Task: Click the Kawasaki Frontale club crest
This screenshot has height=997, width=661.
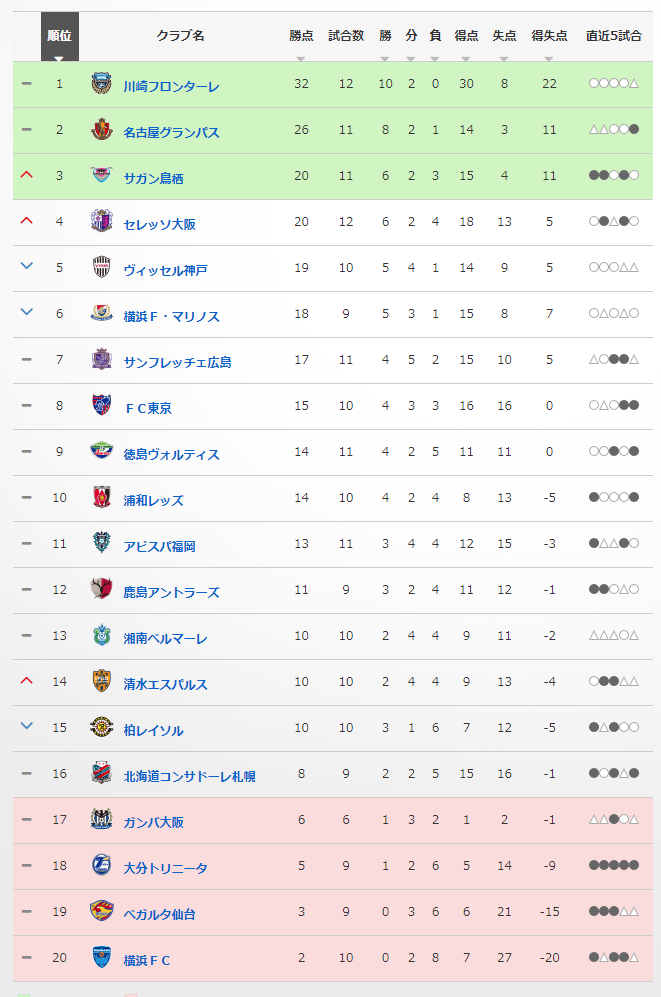Action: point(102,84)
